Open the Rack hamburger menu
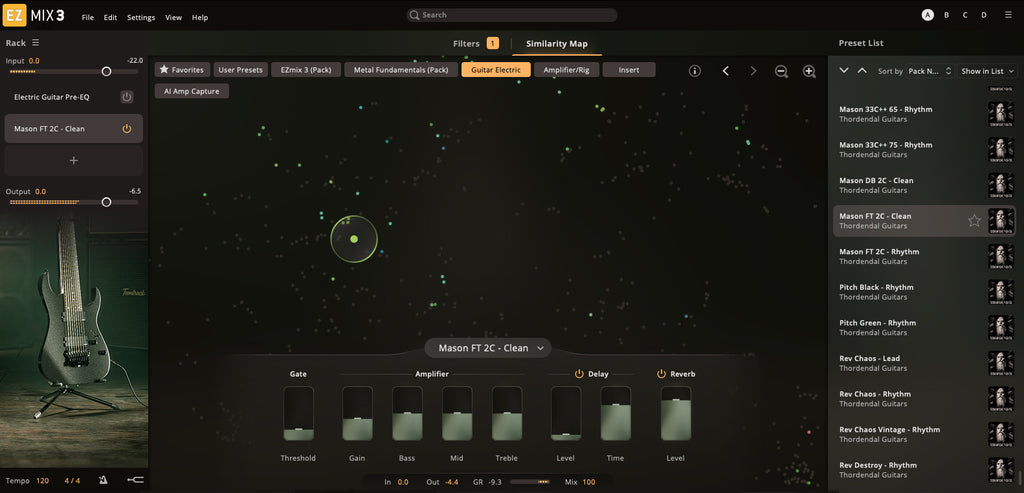Screen dimensions: 1024x493 36,42
